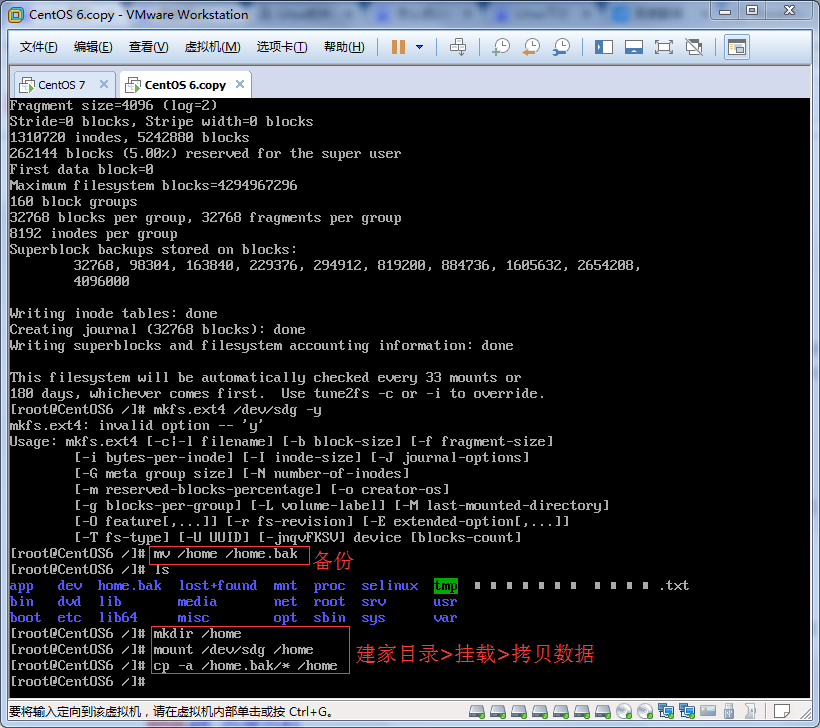Click the 'Creating journal (32768 blocks): done' line
This screenshot has width=820, height=728.
tap(157, 329)
